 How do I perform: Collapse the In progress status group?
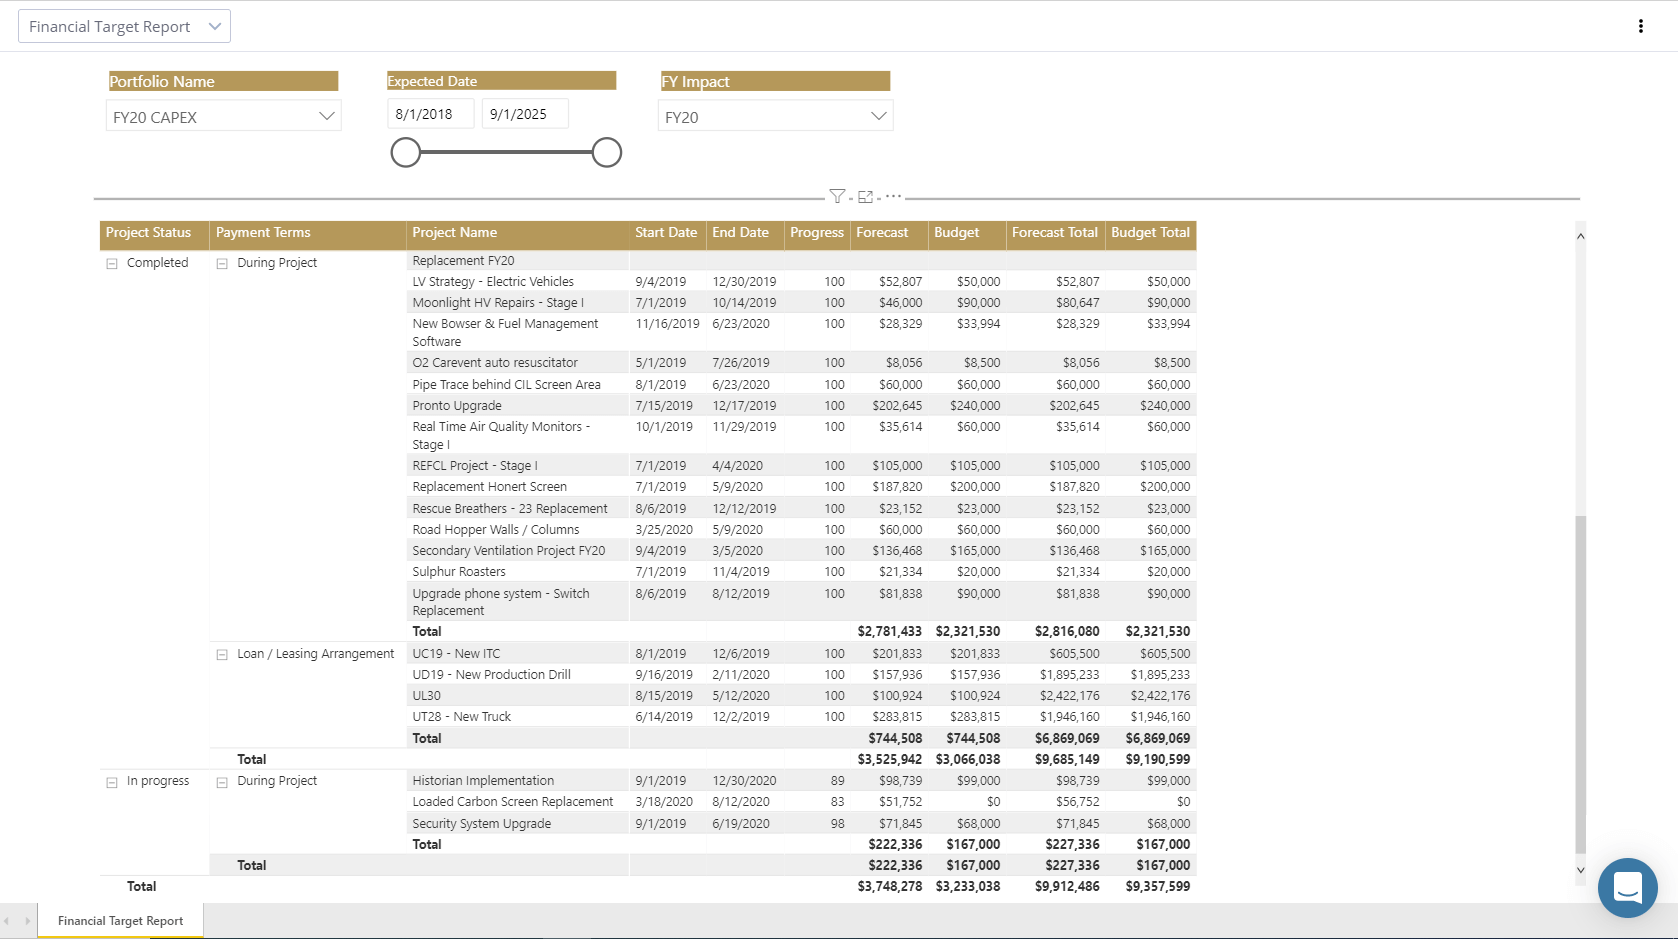(x=112, y=782)
